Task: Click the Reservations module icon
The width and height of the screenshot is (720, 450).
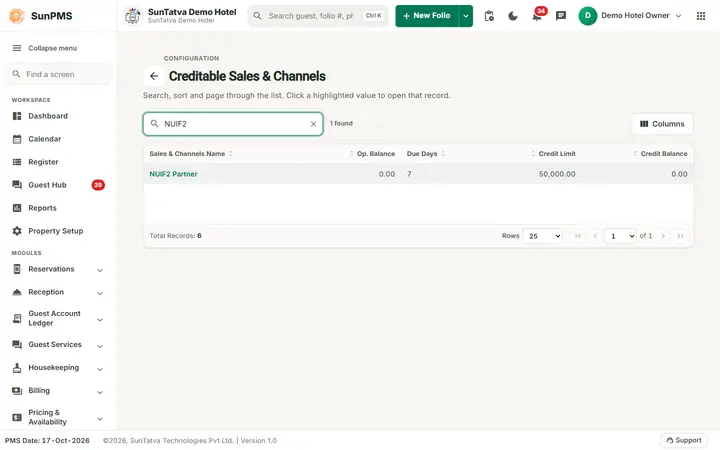Action: (x=17, y=269)
